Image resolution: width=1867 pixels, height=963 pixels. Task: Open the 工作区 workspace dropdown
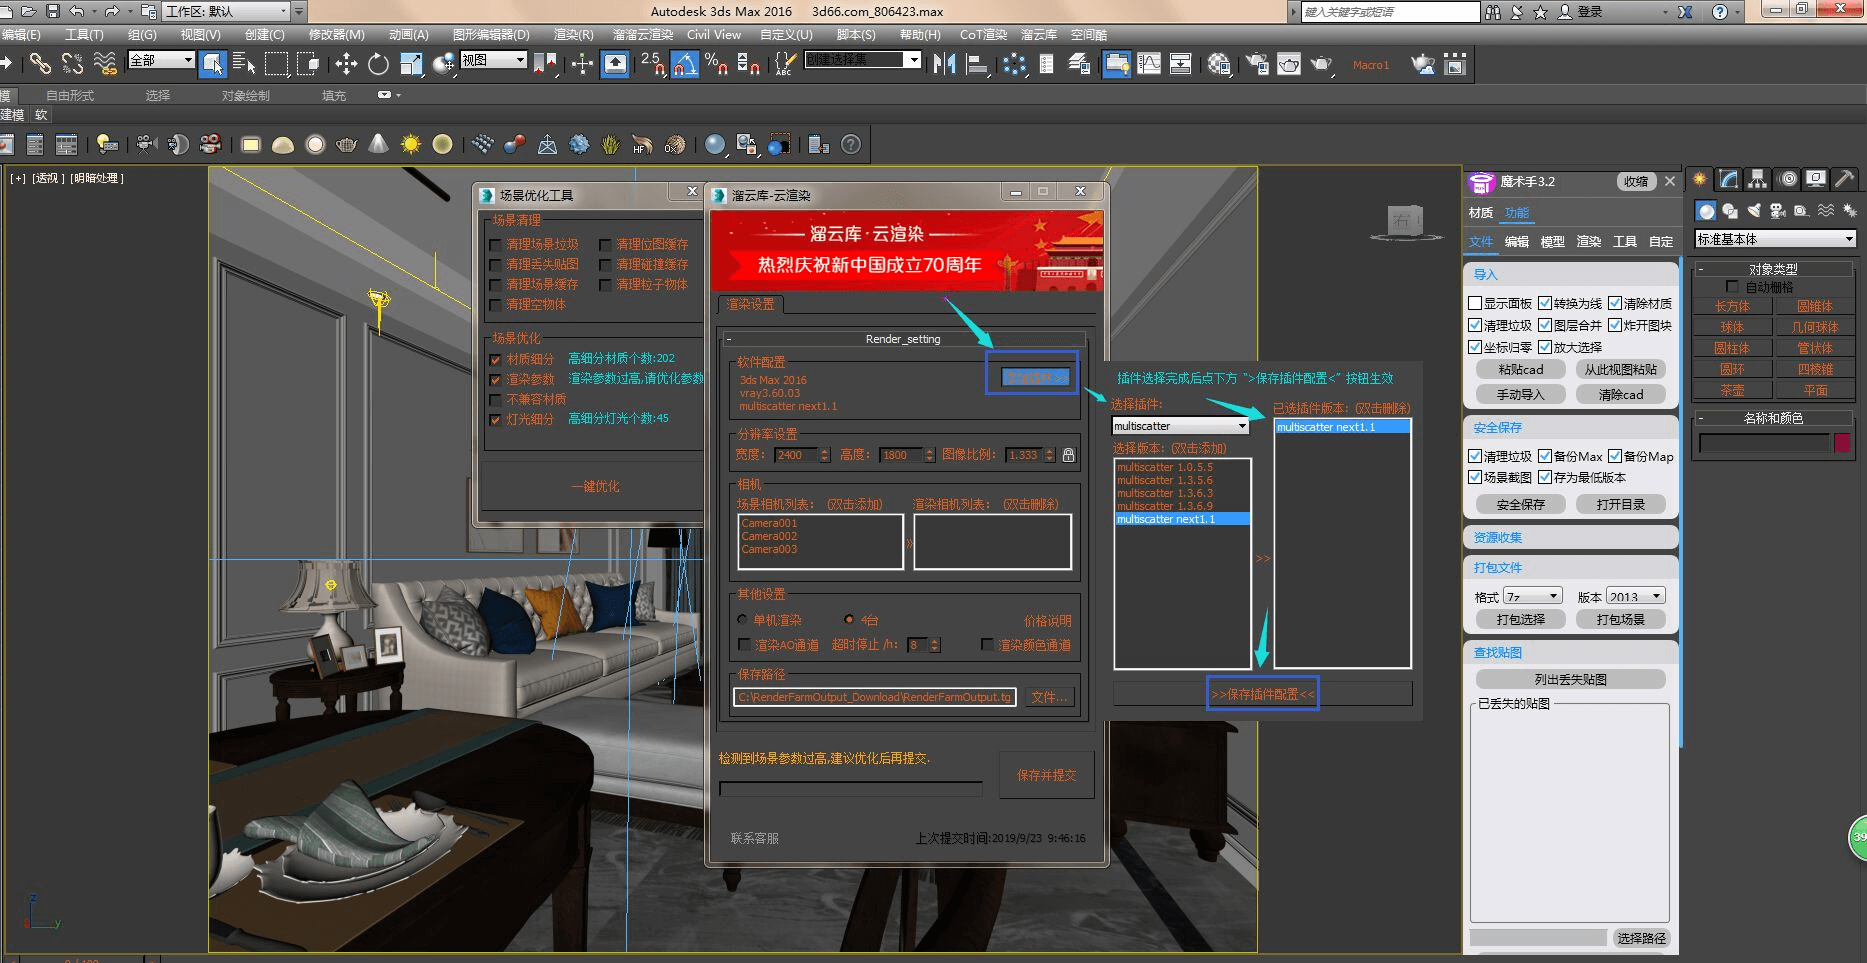[x=226, y=11]
